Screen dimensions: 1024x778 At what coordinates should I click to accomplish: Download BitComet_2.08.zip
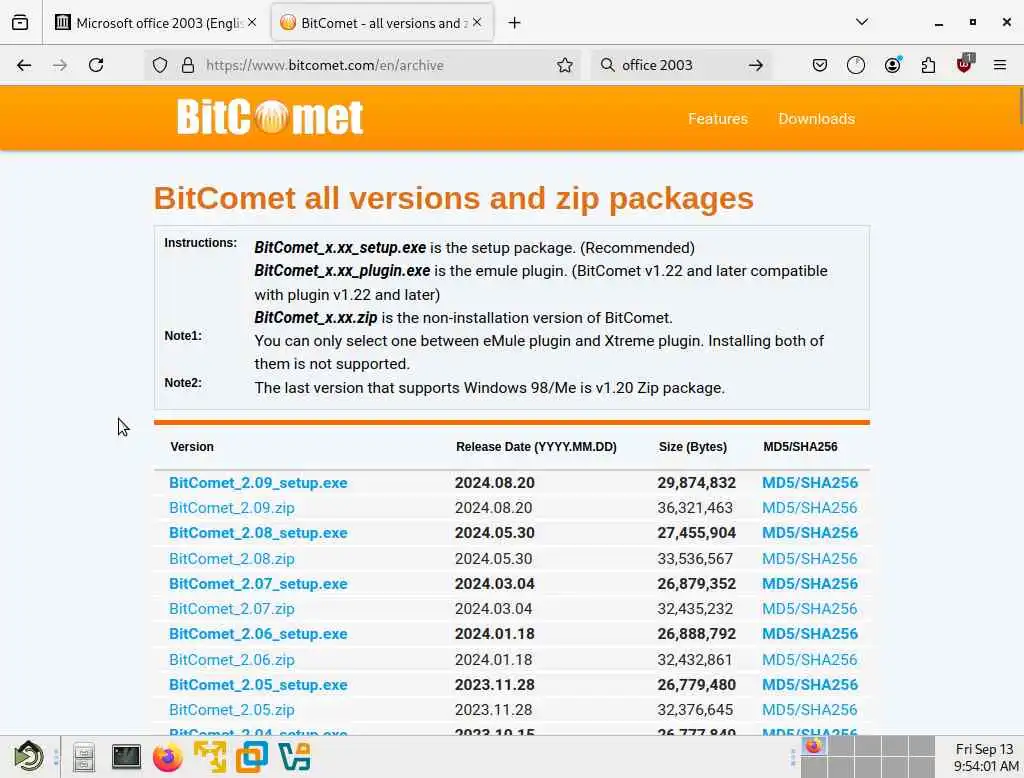coord(231,559)
